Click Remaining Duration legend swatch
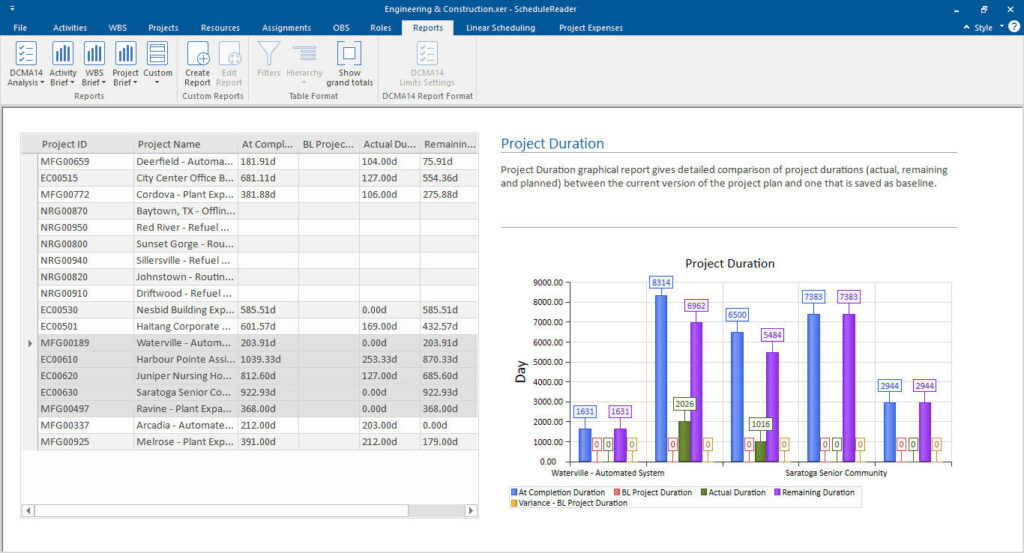Screen dimensions: 1024x553 click(777, 492)
